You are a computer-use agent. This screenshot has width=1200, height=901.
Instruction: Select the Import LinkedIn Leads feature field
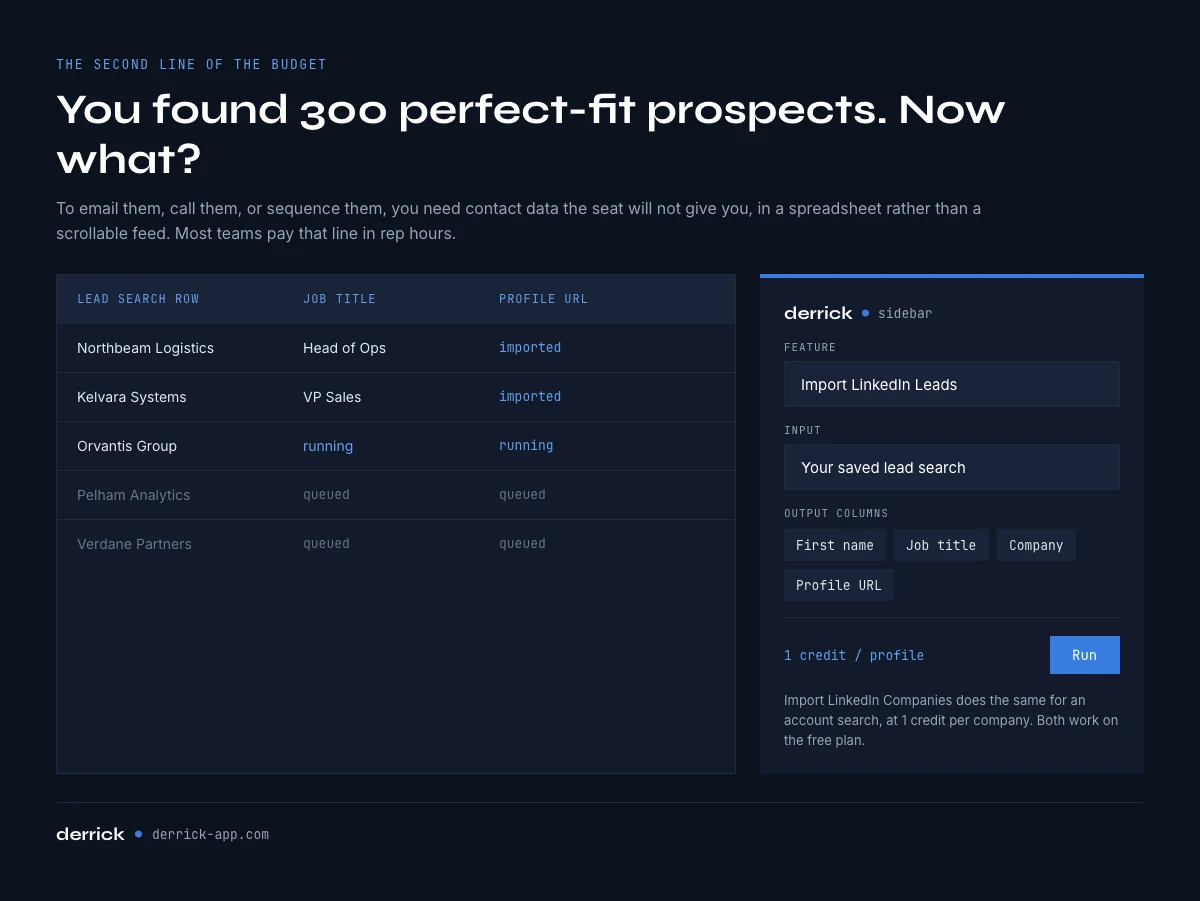[x=951, y=384]
